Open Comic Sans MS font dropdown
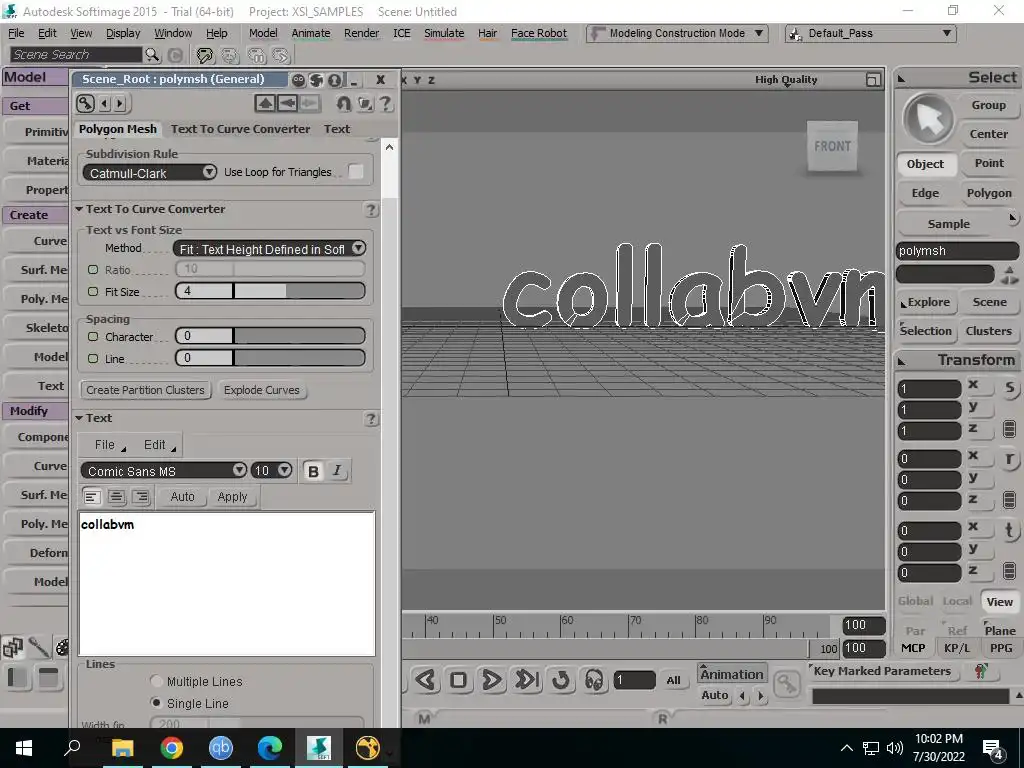 click(x=163, y=471)
